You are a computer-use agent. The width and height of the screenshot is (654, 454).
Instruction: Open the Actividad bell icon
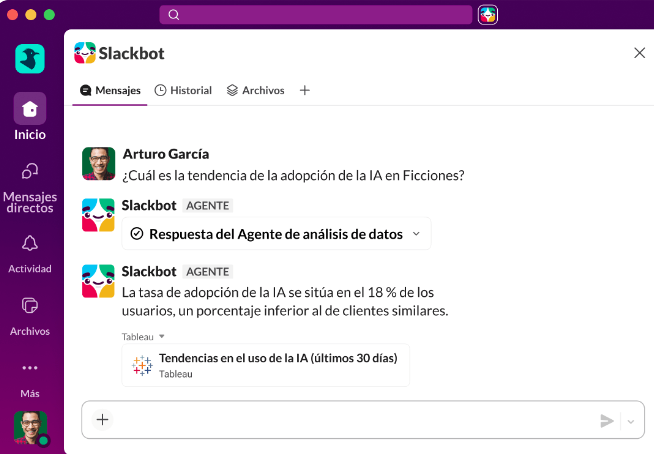point(30,243)
